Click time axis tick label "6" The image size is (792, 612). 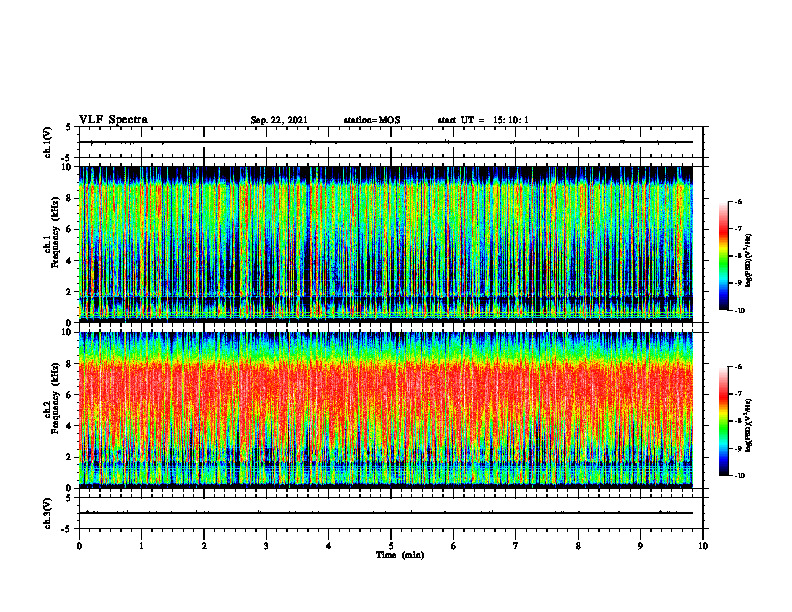click(x=454, y=546)
